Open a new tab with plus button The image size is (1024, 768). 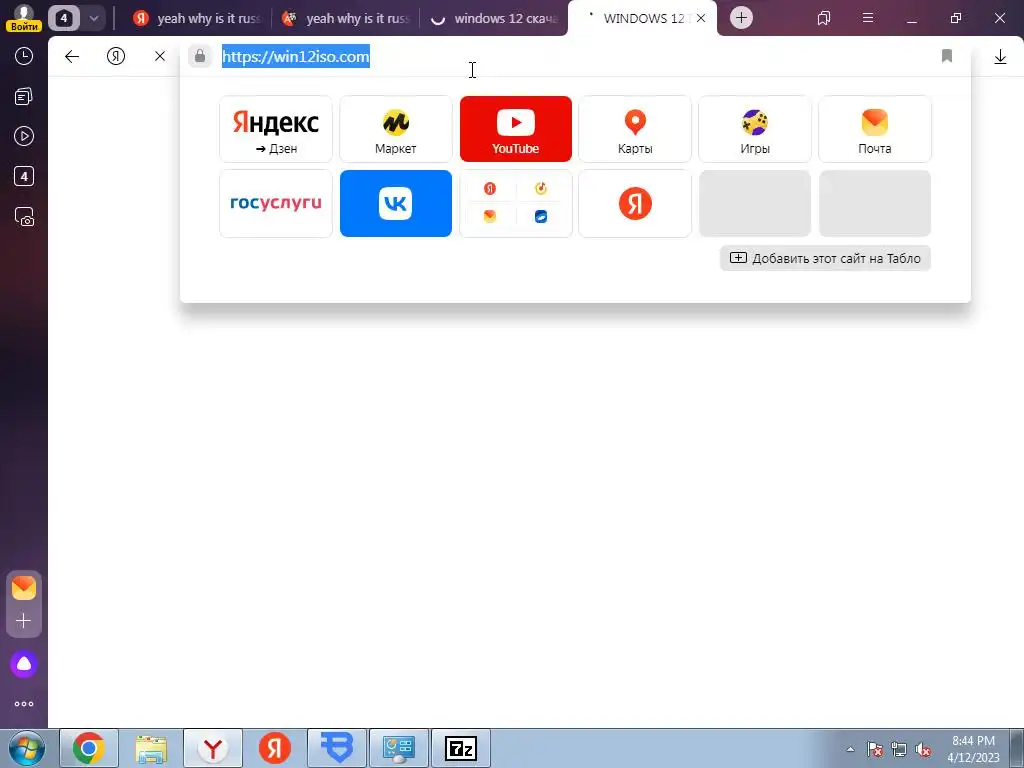pyautogui.click(x=741, y=18)
